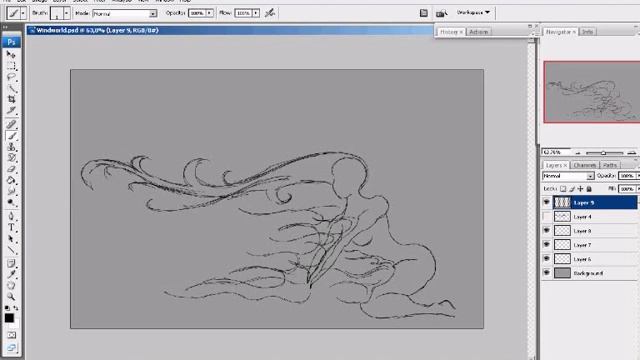The image size is (640, 360).
Task: Lock transparent pixels in Layers panel
Action: click(x=563, y=189)
